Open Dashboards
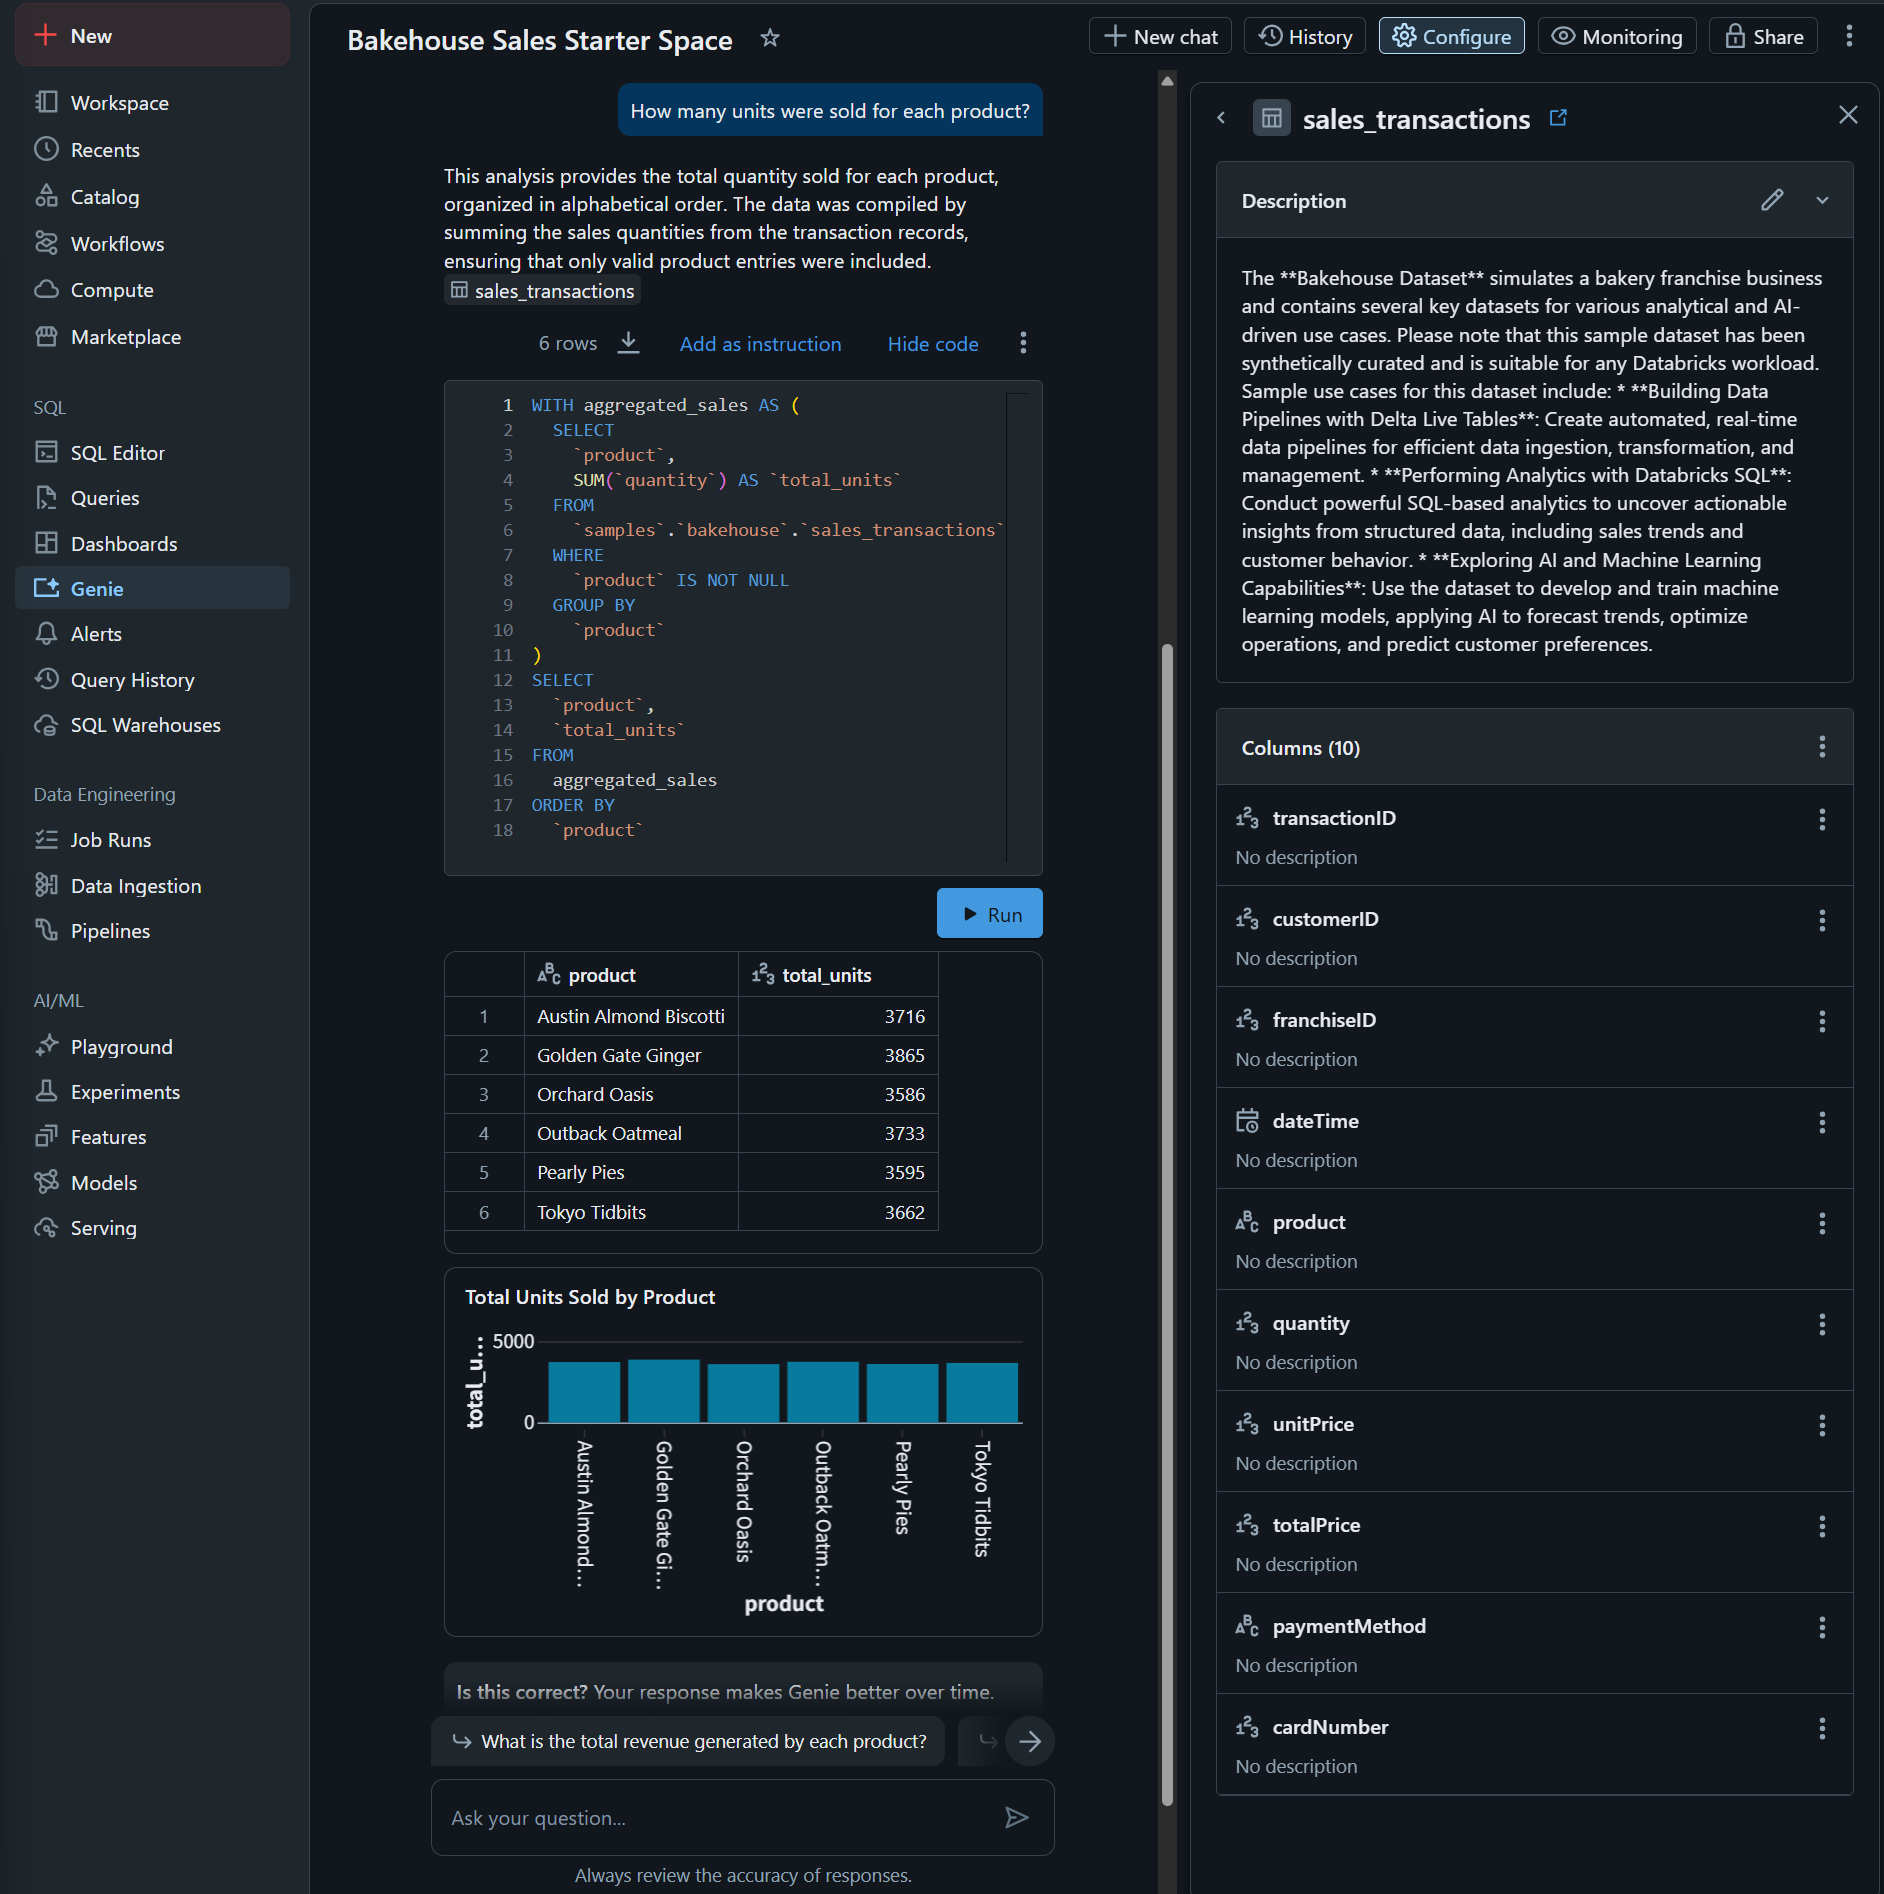The image size is (1884, 1894). [x=152, y=544]
